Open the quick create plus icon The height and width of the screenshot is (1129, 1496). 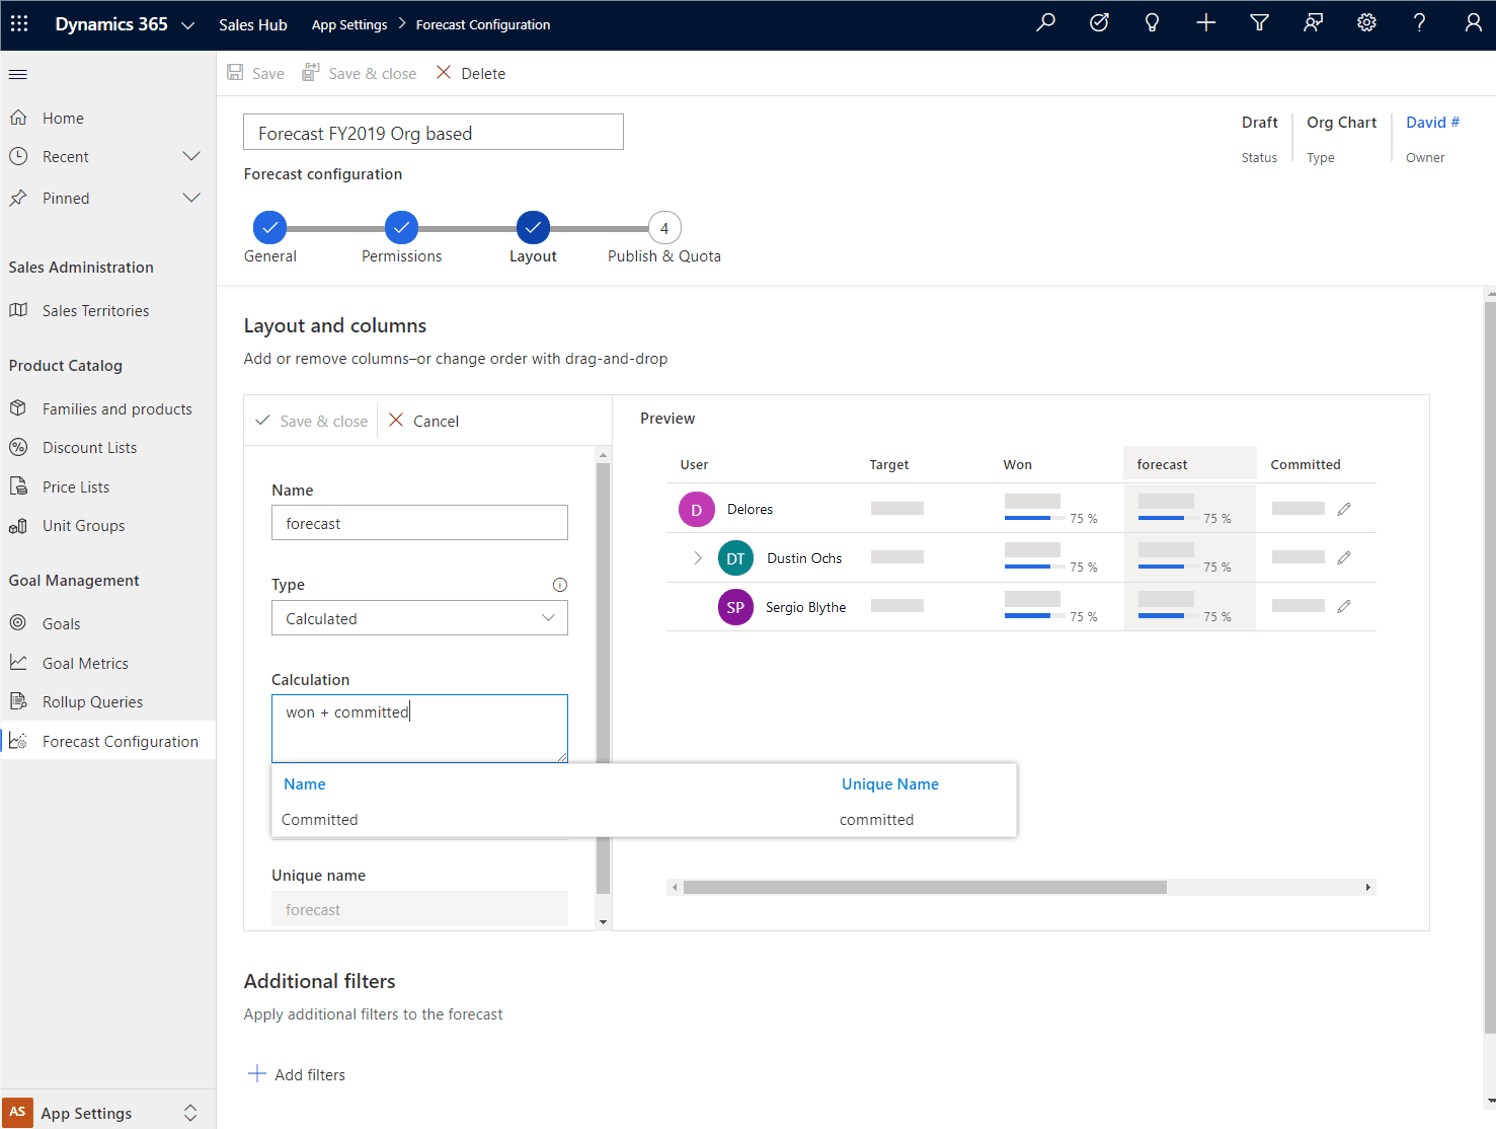tap(1206, 22)
